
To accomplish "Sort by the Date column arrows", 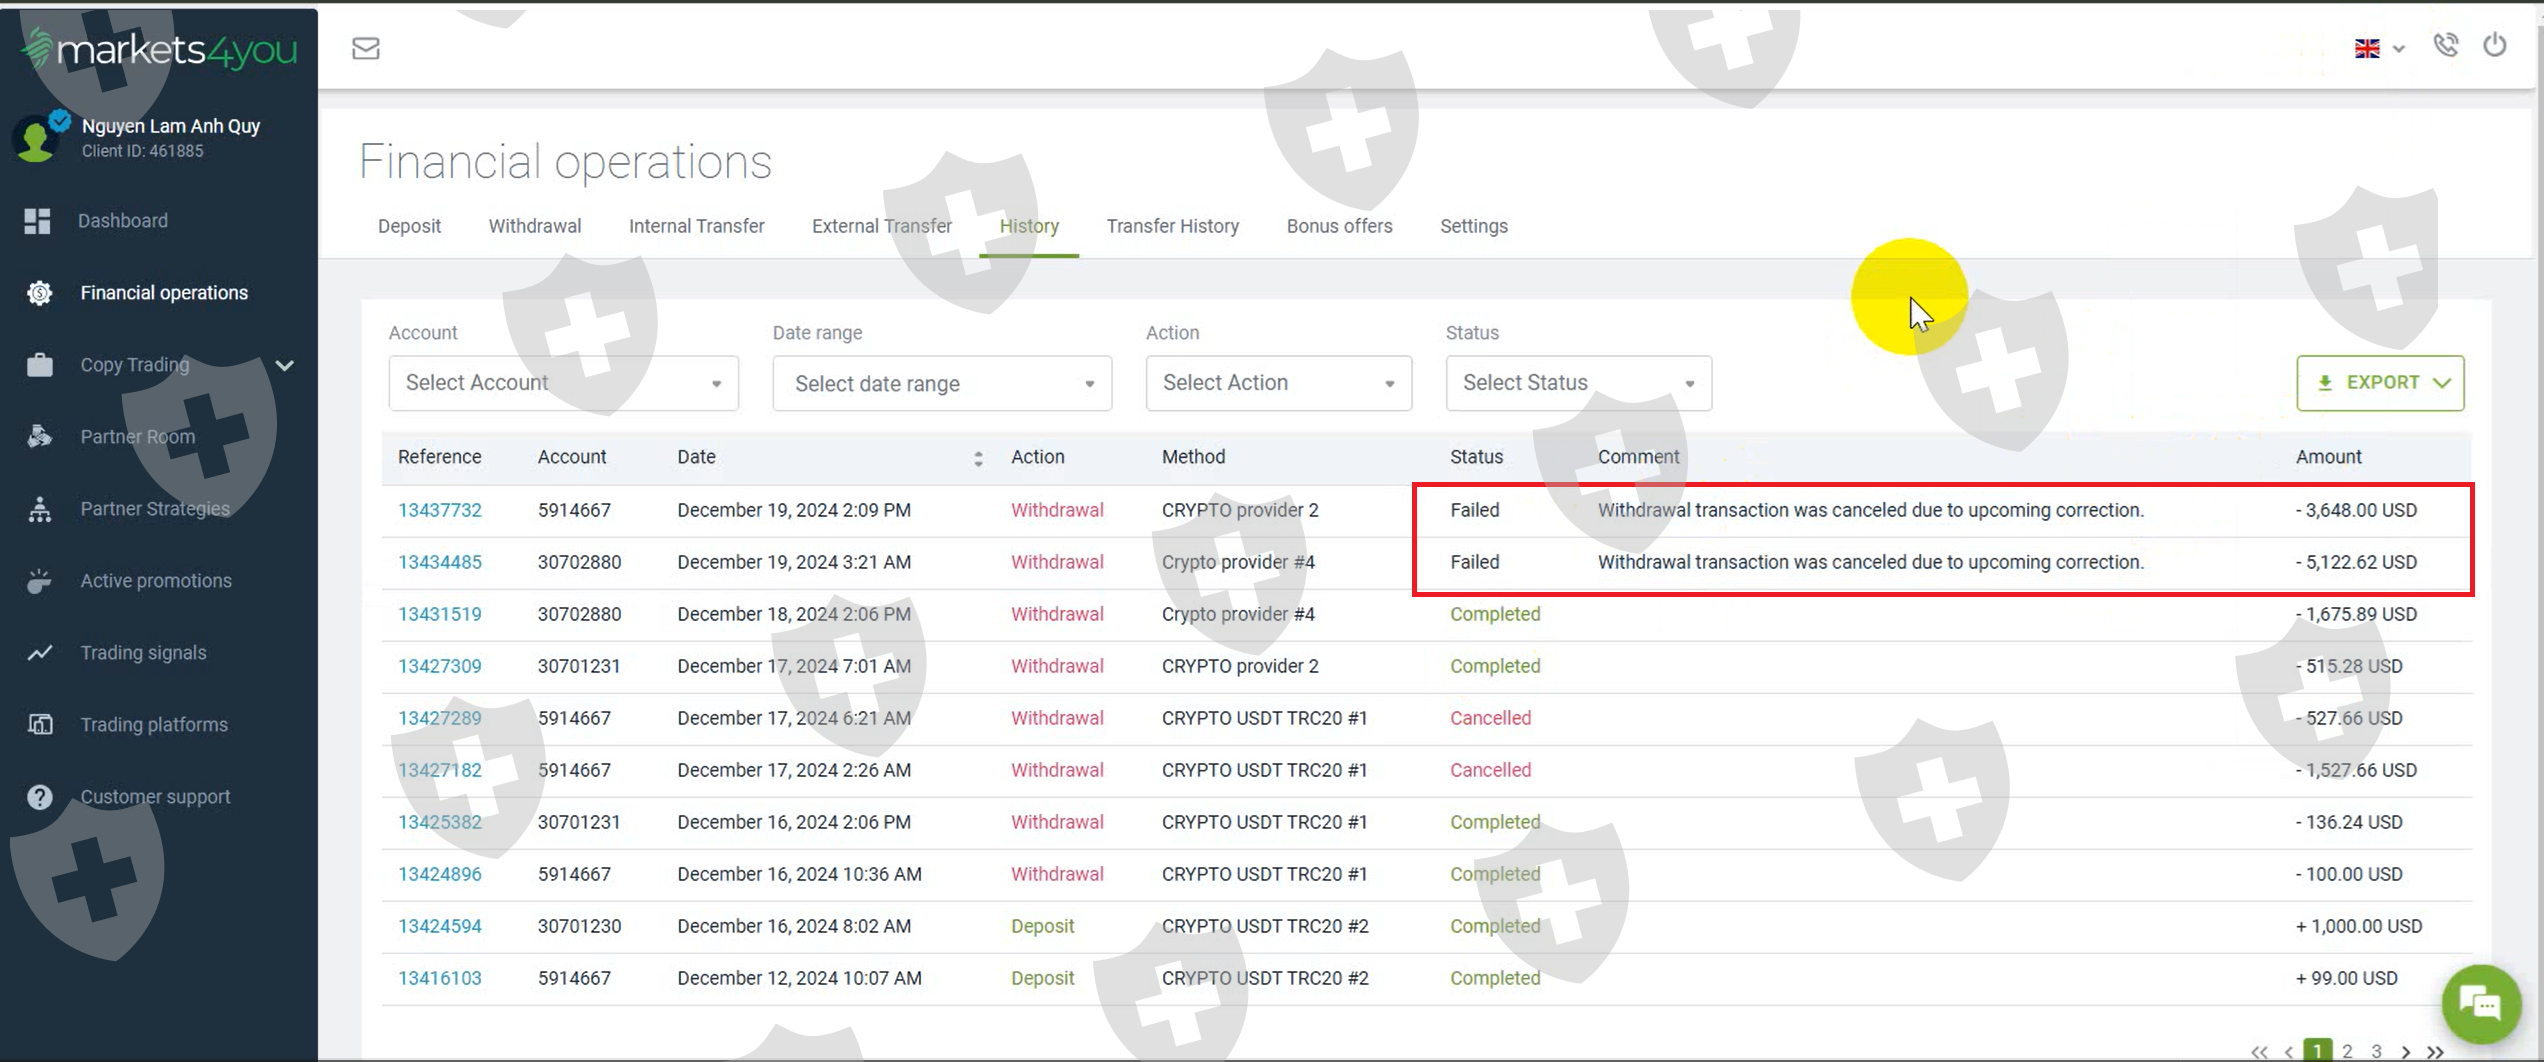I will pyautogui.click(x=978, y=458).
